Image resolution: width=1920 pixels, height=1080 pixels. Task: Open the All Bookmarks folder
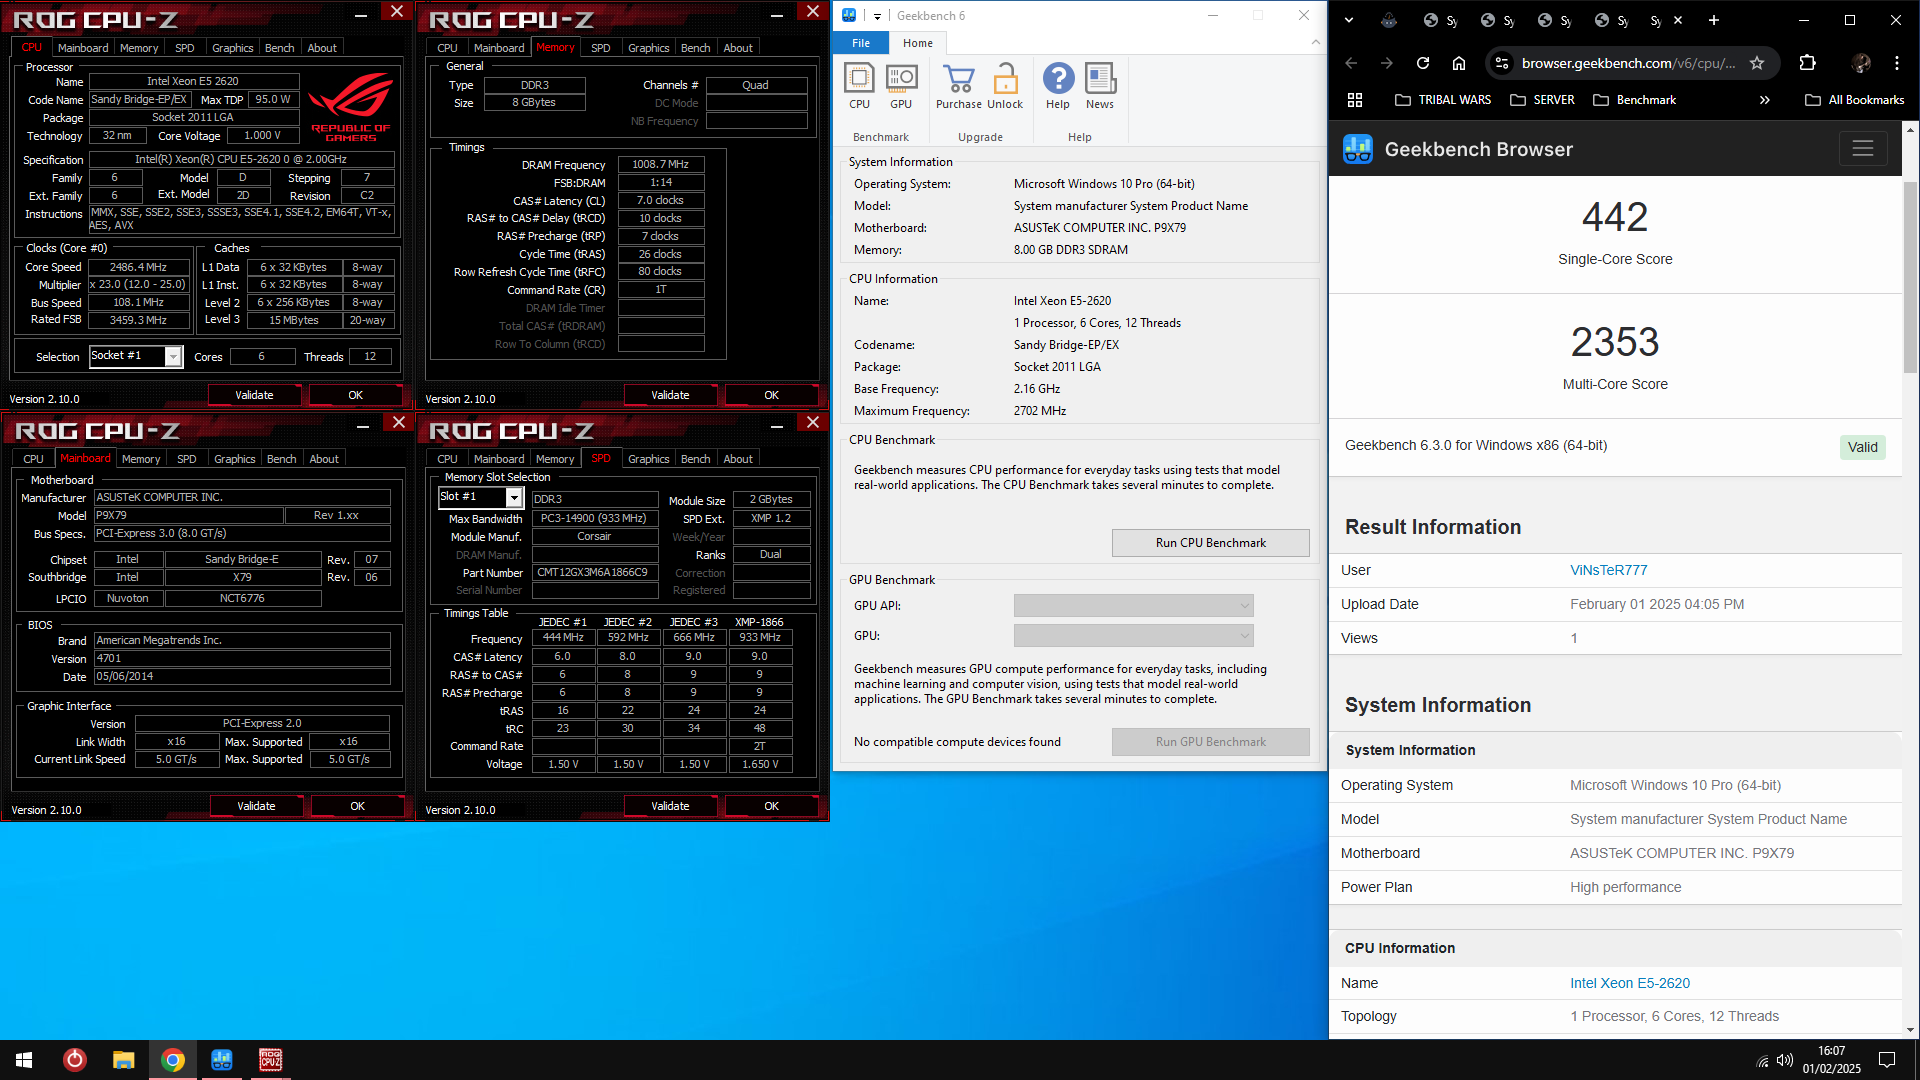point(1855,100)
